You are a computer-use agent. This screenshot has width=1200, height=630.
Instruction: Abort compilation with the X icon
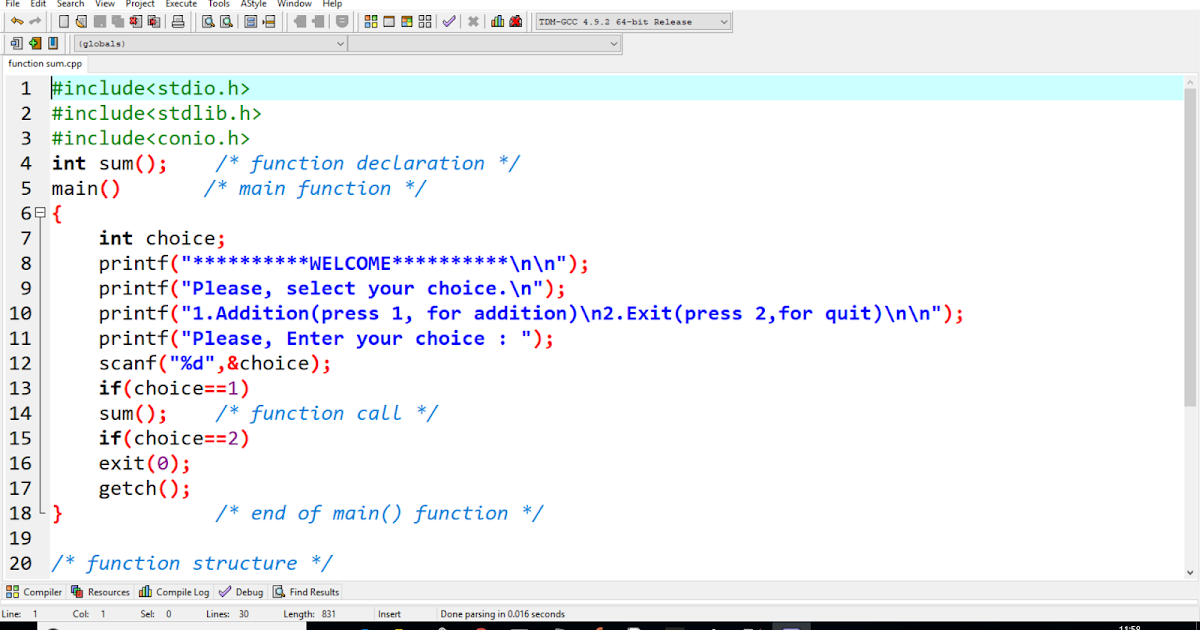click(473, 21)
